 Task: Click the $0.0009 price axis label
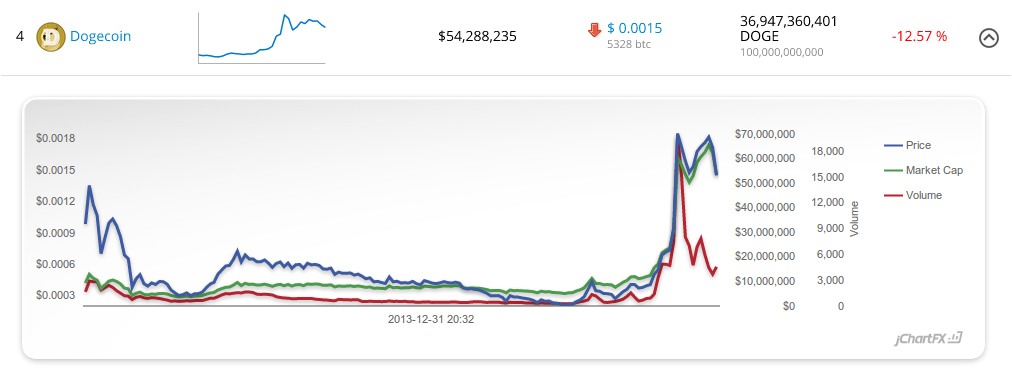(x=56, y=232)
